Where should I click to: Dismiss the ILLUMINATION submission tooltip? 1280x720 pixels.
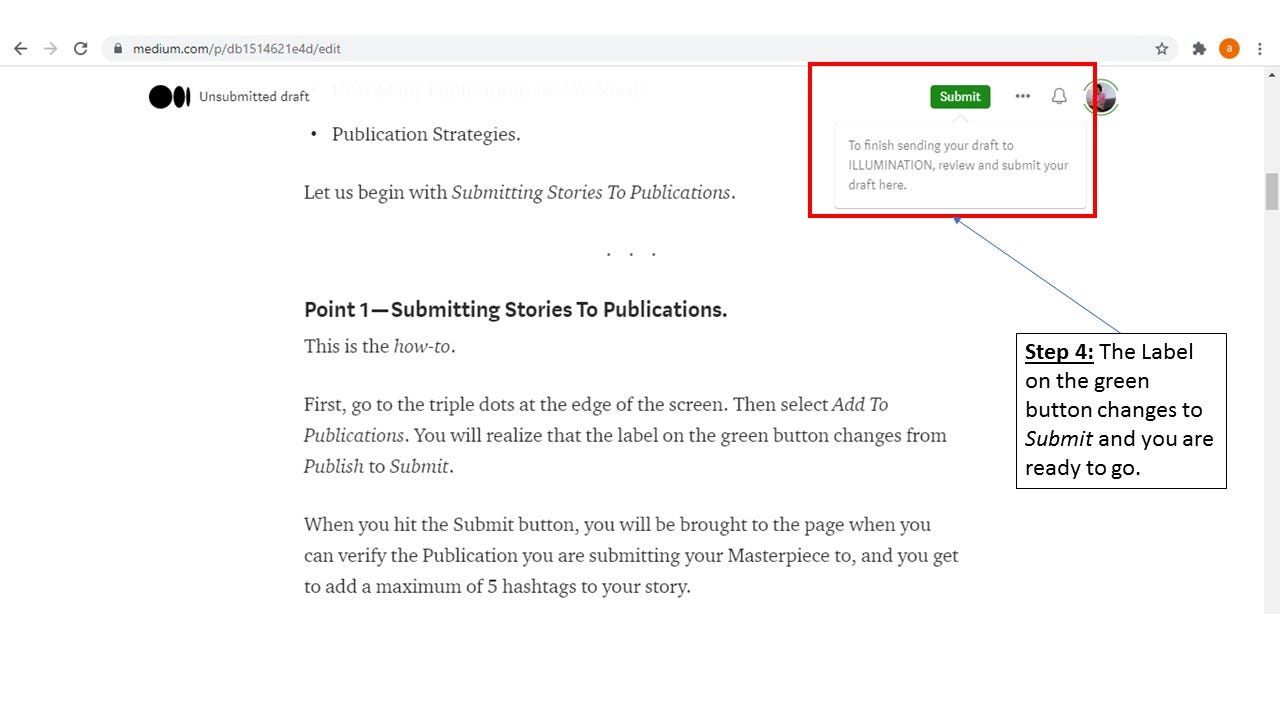click(x=960, y=165)
